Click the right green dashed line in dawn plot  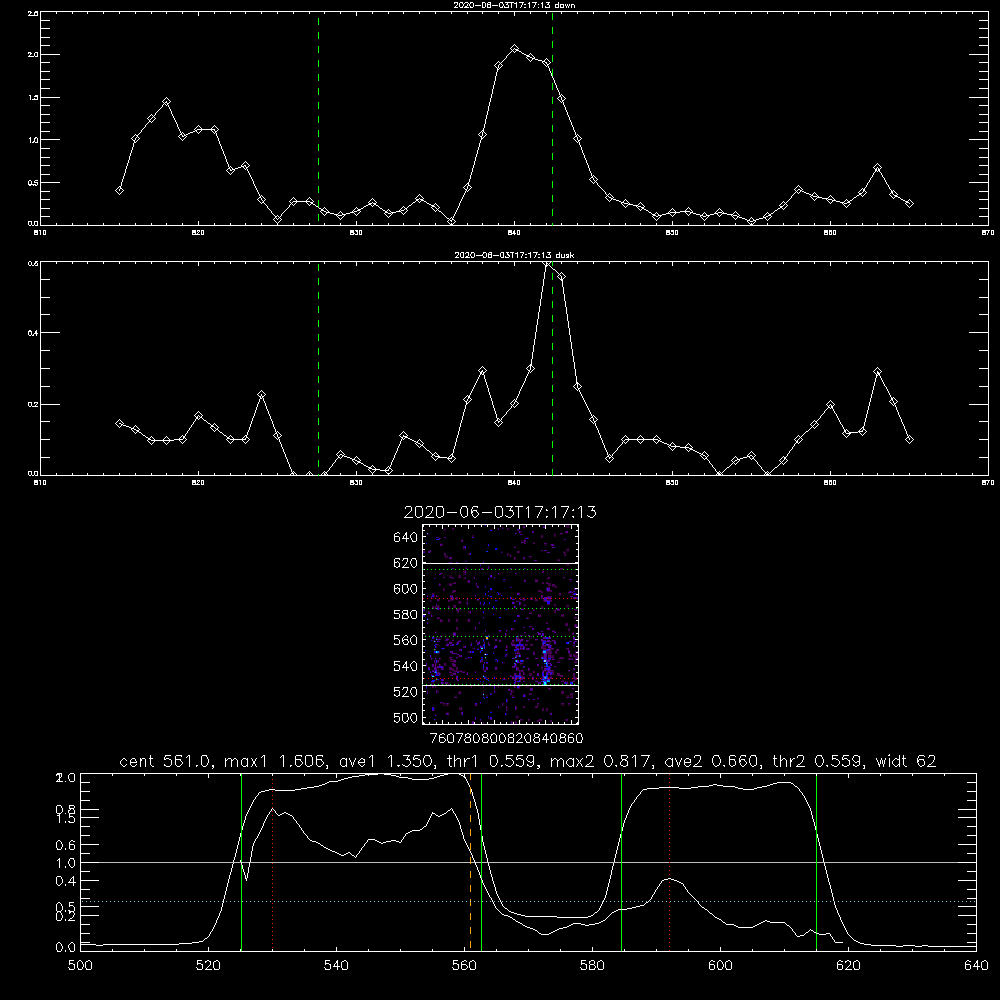click(x=552, y=118)
